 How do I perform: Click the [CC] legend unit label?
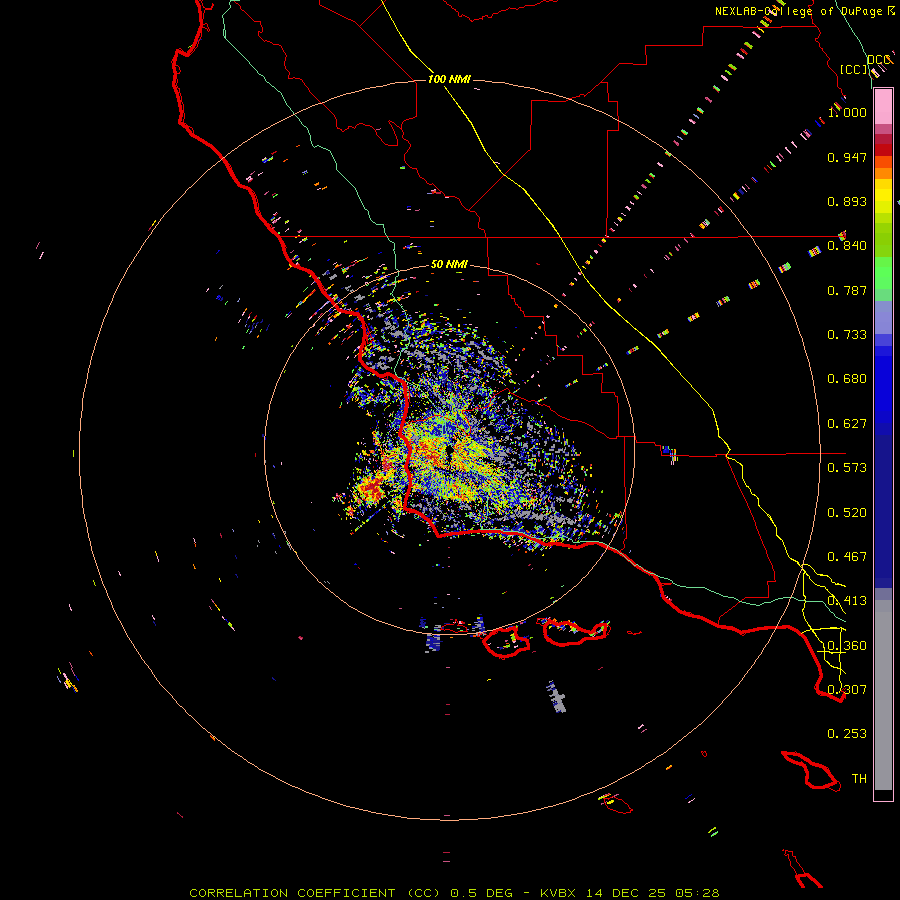(854, 69)
